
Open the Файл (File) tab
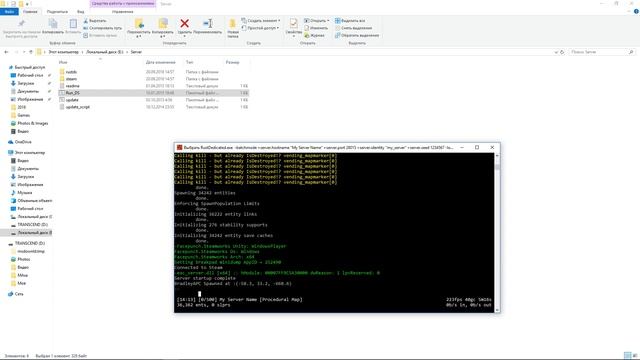coord(9,11)
